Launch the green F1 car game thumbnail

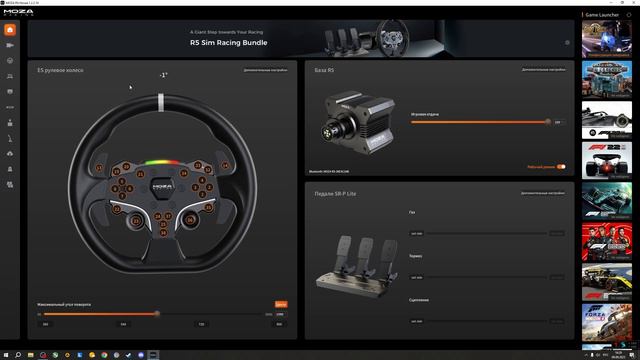tap(607, 201)
